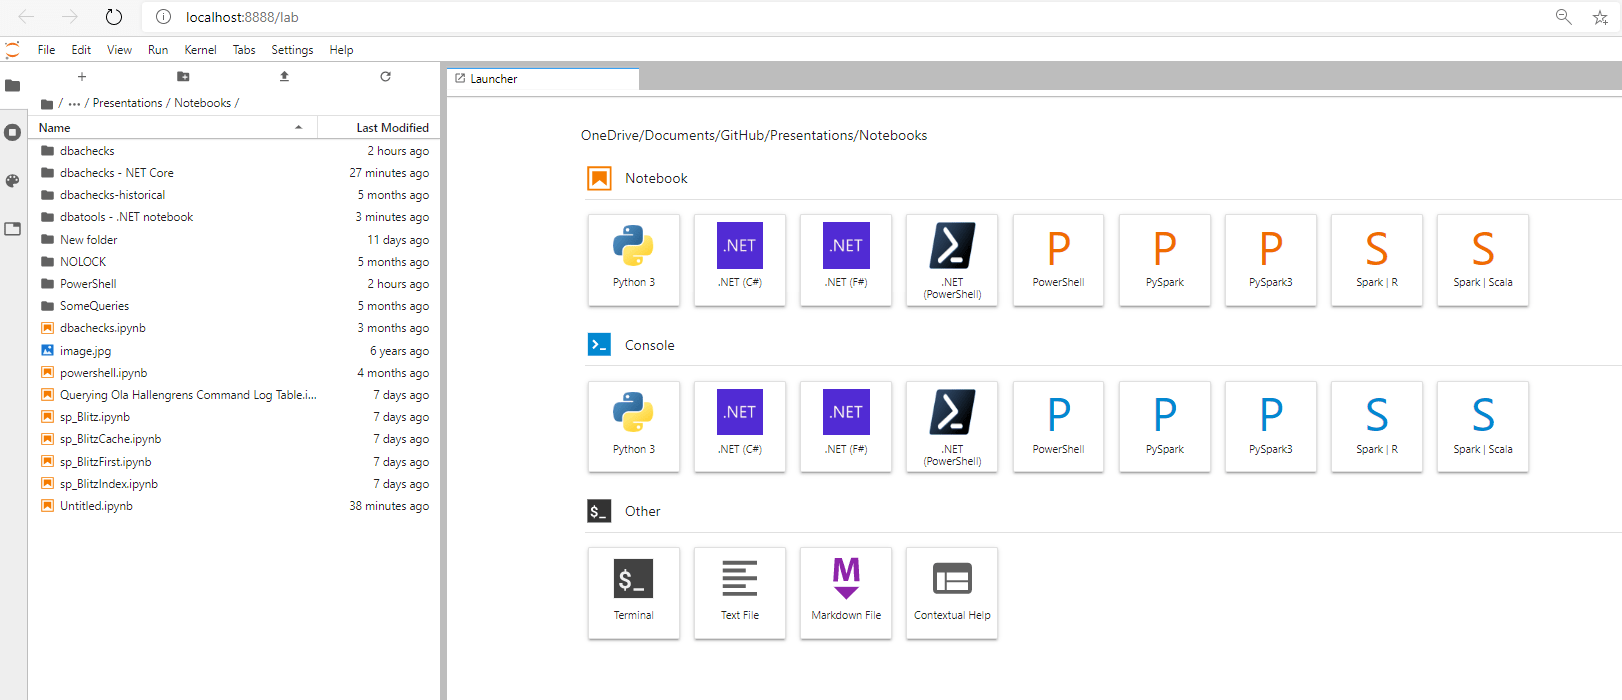
Task: Open the Commands palette sidebar icon
Action: [x=12, y=181]
